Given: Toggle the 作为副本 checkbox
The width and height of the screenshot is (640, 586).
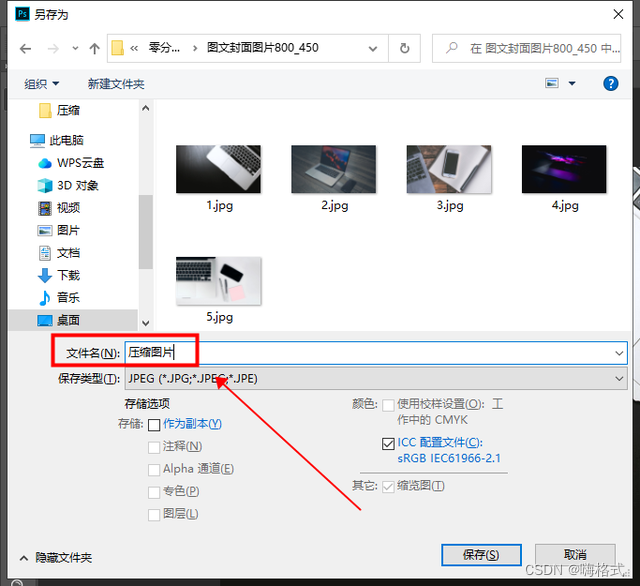Looking at the screenshot, I should [x=154, y=425].
